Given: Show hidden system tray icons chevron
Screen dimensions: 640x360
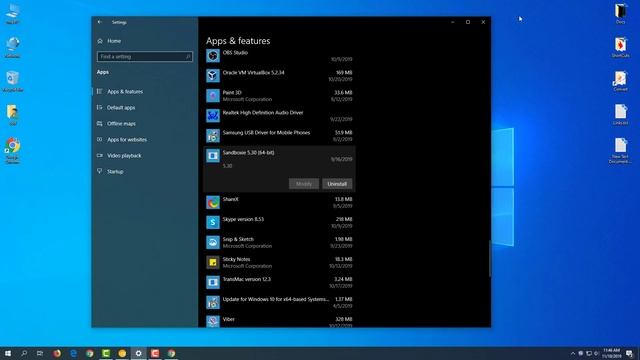Looking at the screenshot, I should point(573,353).
